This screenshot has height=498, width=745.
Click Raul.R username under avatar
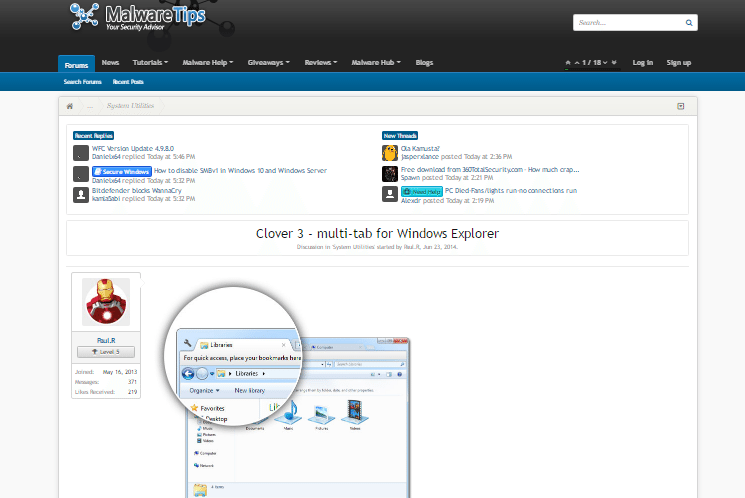[x=106, y=340]
